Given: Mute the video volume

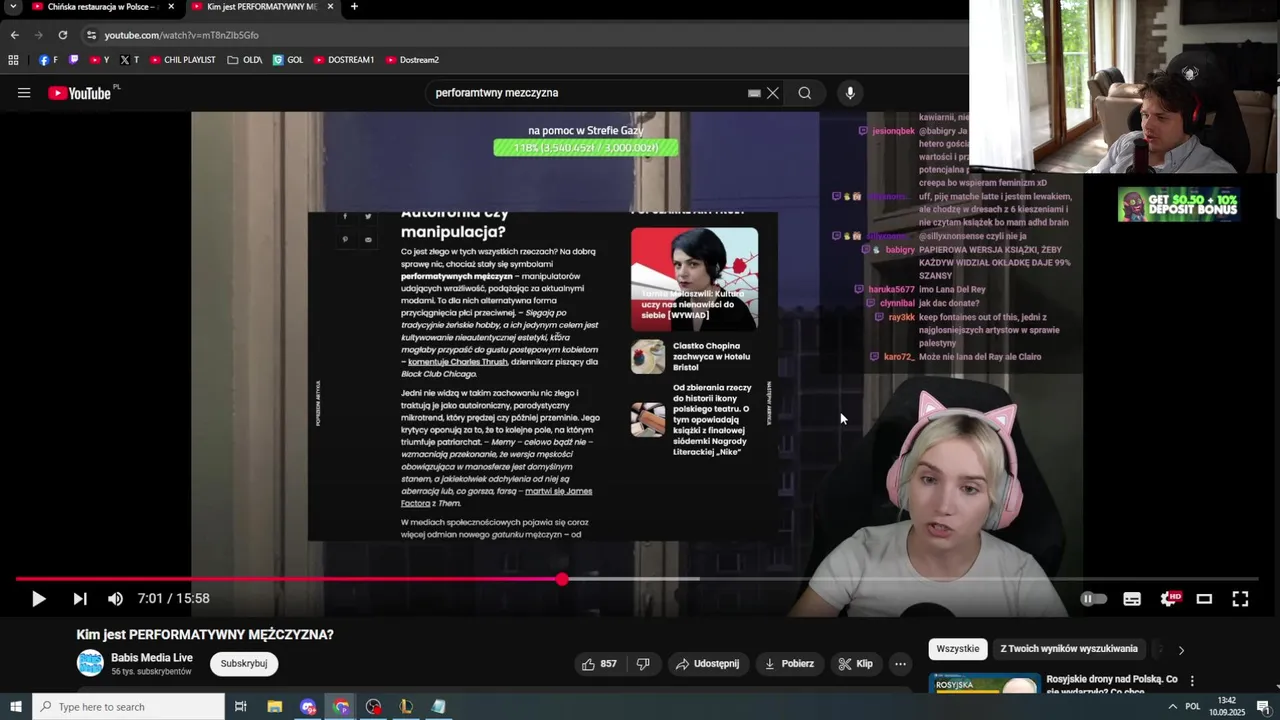Looking at the screenshot, I should pos(115,599).
